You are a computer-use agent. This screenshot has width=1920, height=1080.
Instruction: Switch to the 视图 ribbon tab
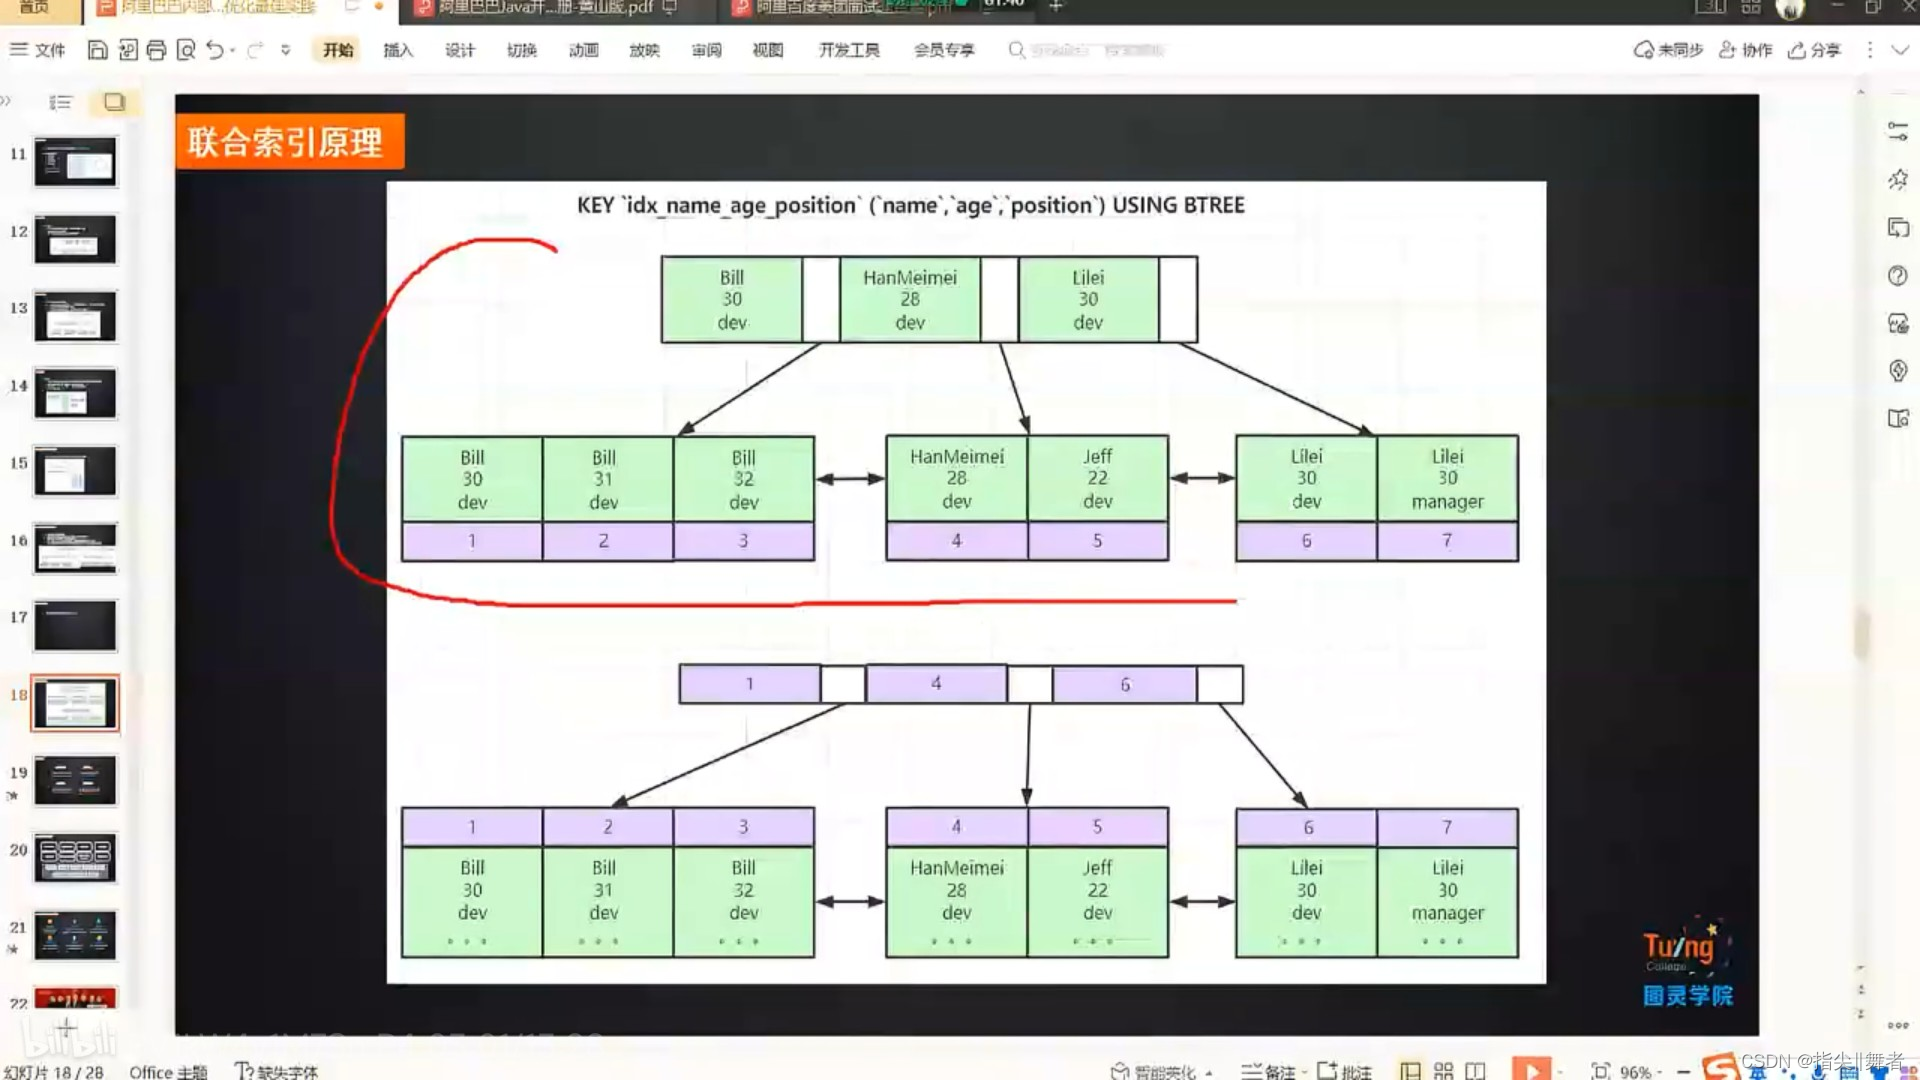click(x=768, y=50)
